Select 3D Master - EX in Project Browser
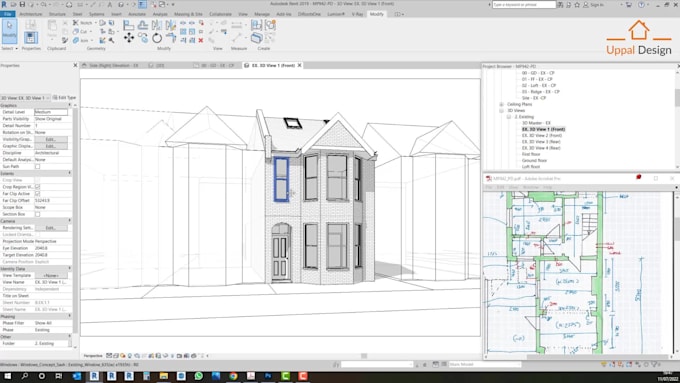680x383 pixels. point(536,123)
